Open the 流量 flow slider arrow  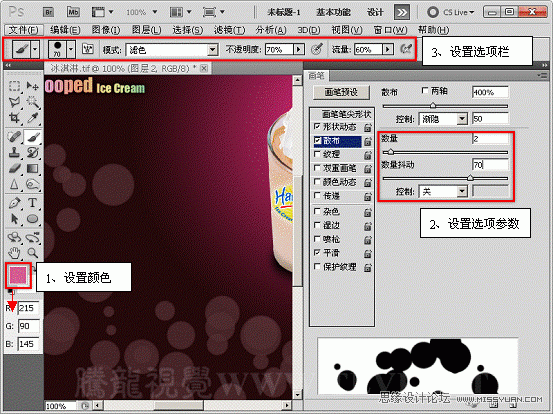pyautogui.click(x=388, y=49)
